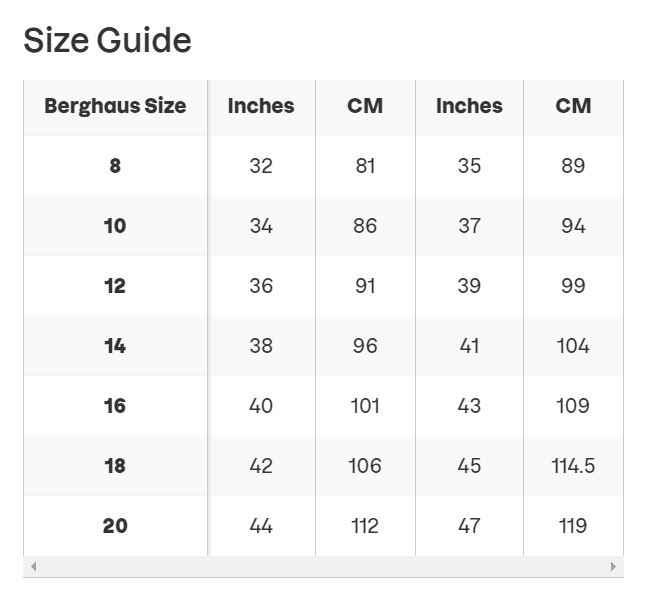Select the size 10 row label
This screenshot has width=671, height=589.
(x=115, y=226)
